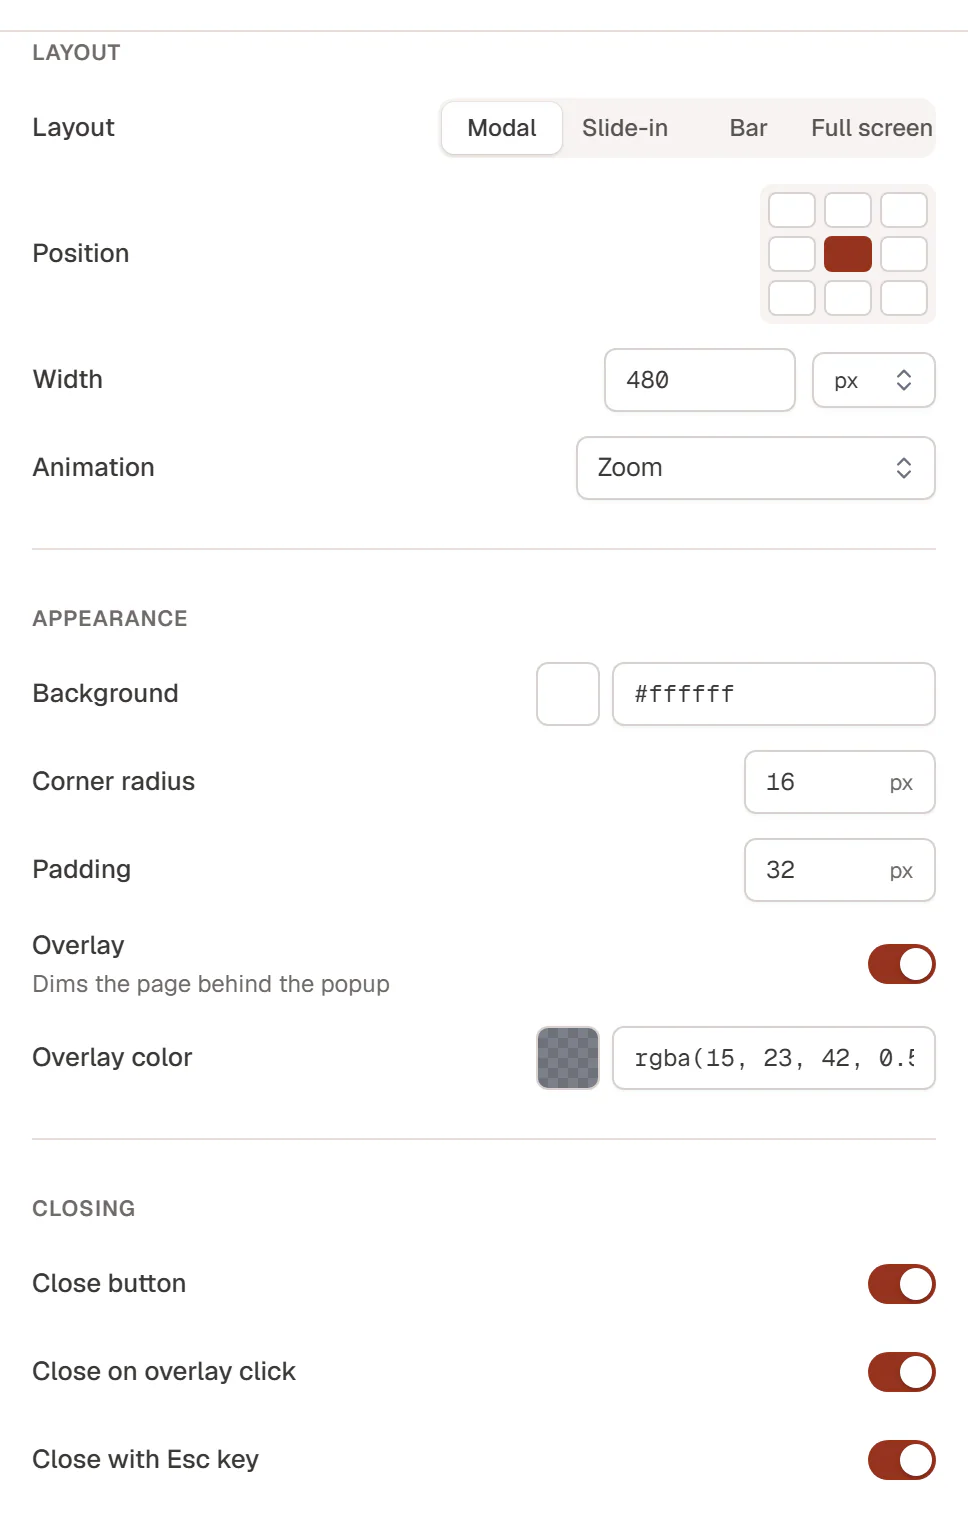Disable the Overlay toggle
Viewport: 968px width, 1524px height.
coord(902,964)
